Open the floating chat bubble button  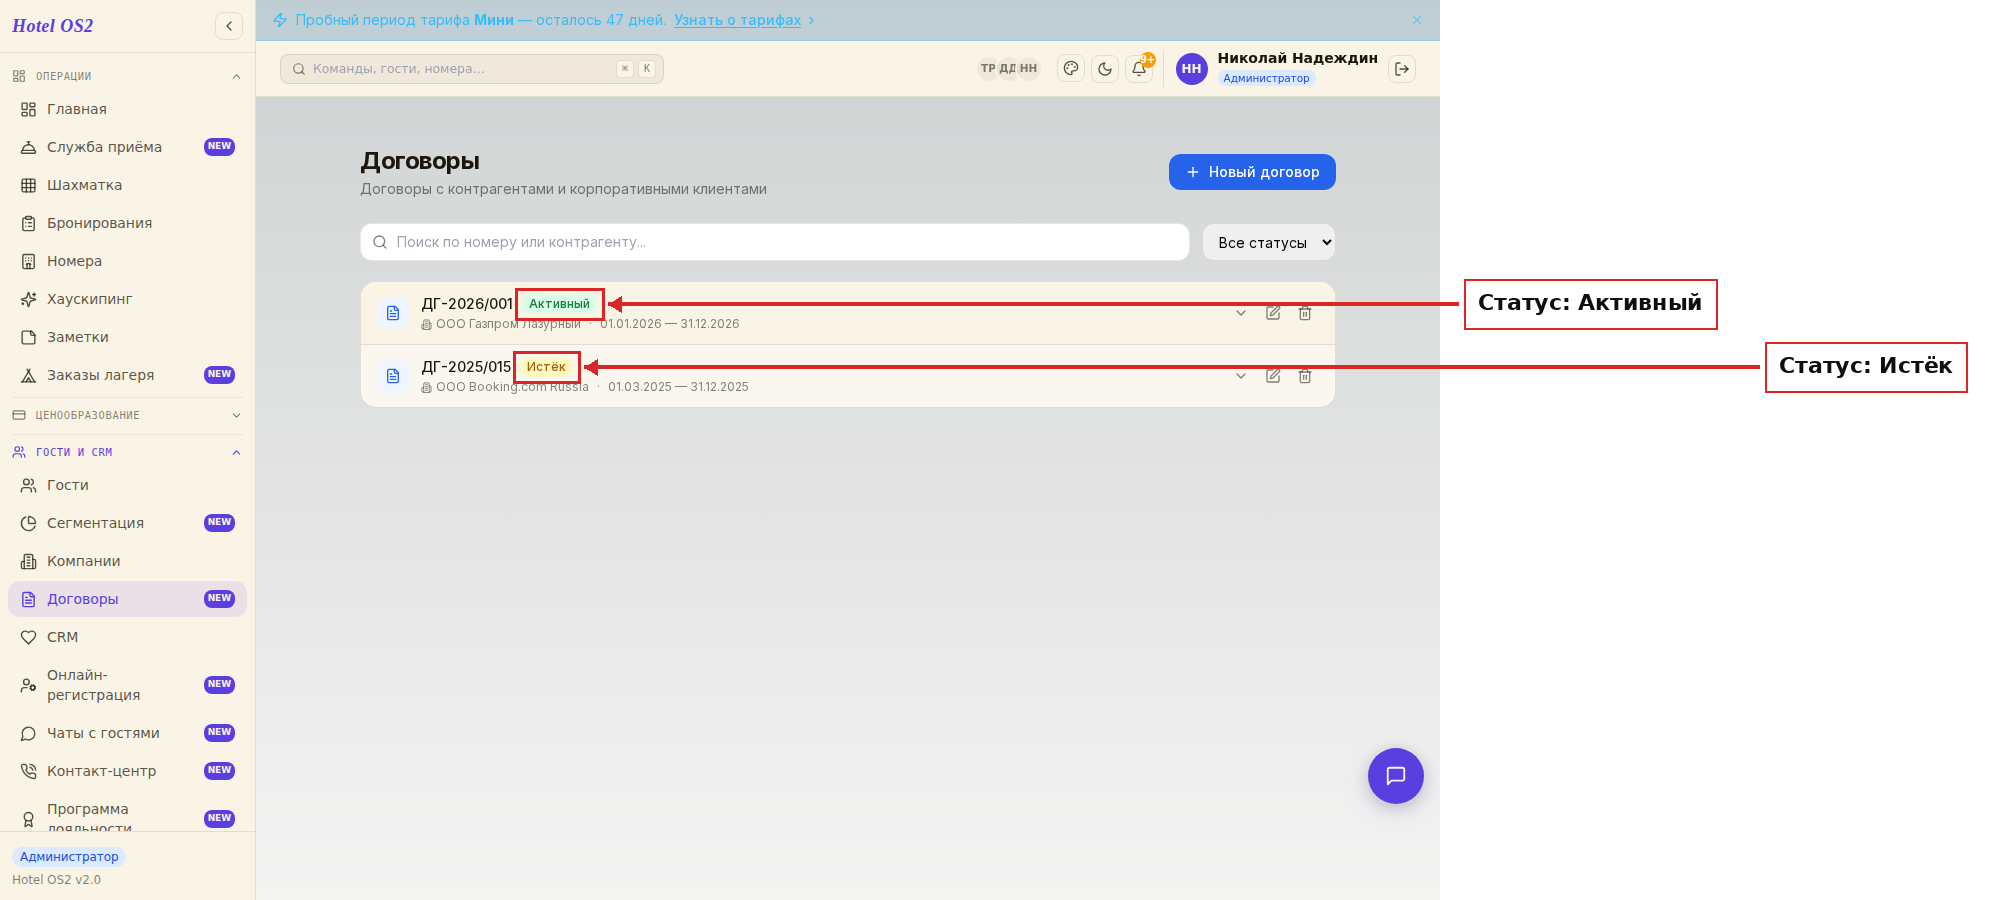[x=1395, y=776]
